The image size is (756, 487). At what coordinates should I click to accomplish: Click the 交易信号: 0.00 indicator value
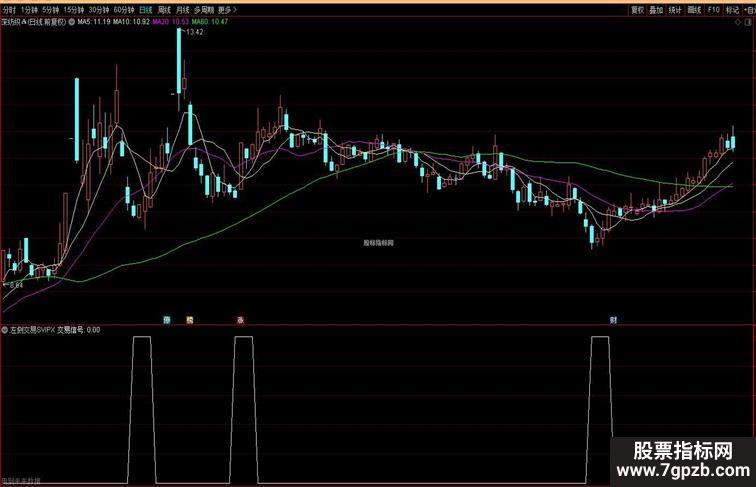[79, 330]
